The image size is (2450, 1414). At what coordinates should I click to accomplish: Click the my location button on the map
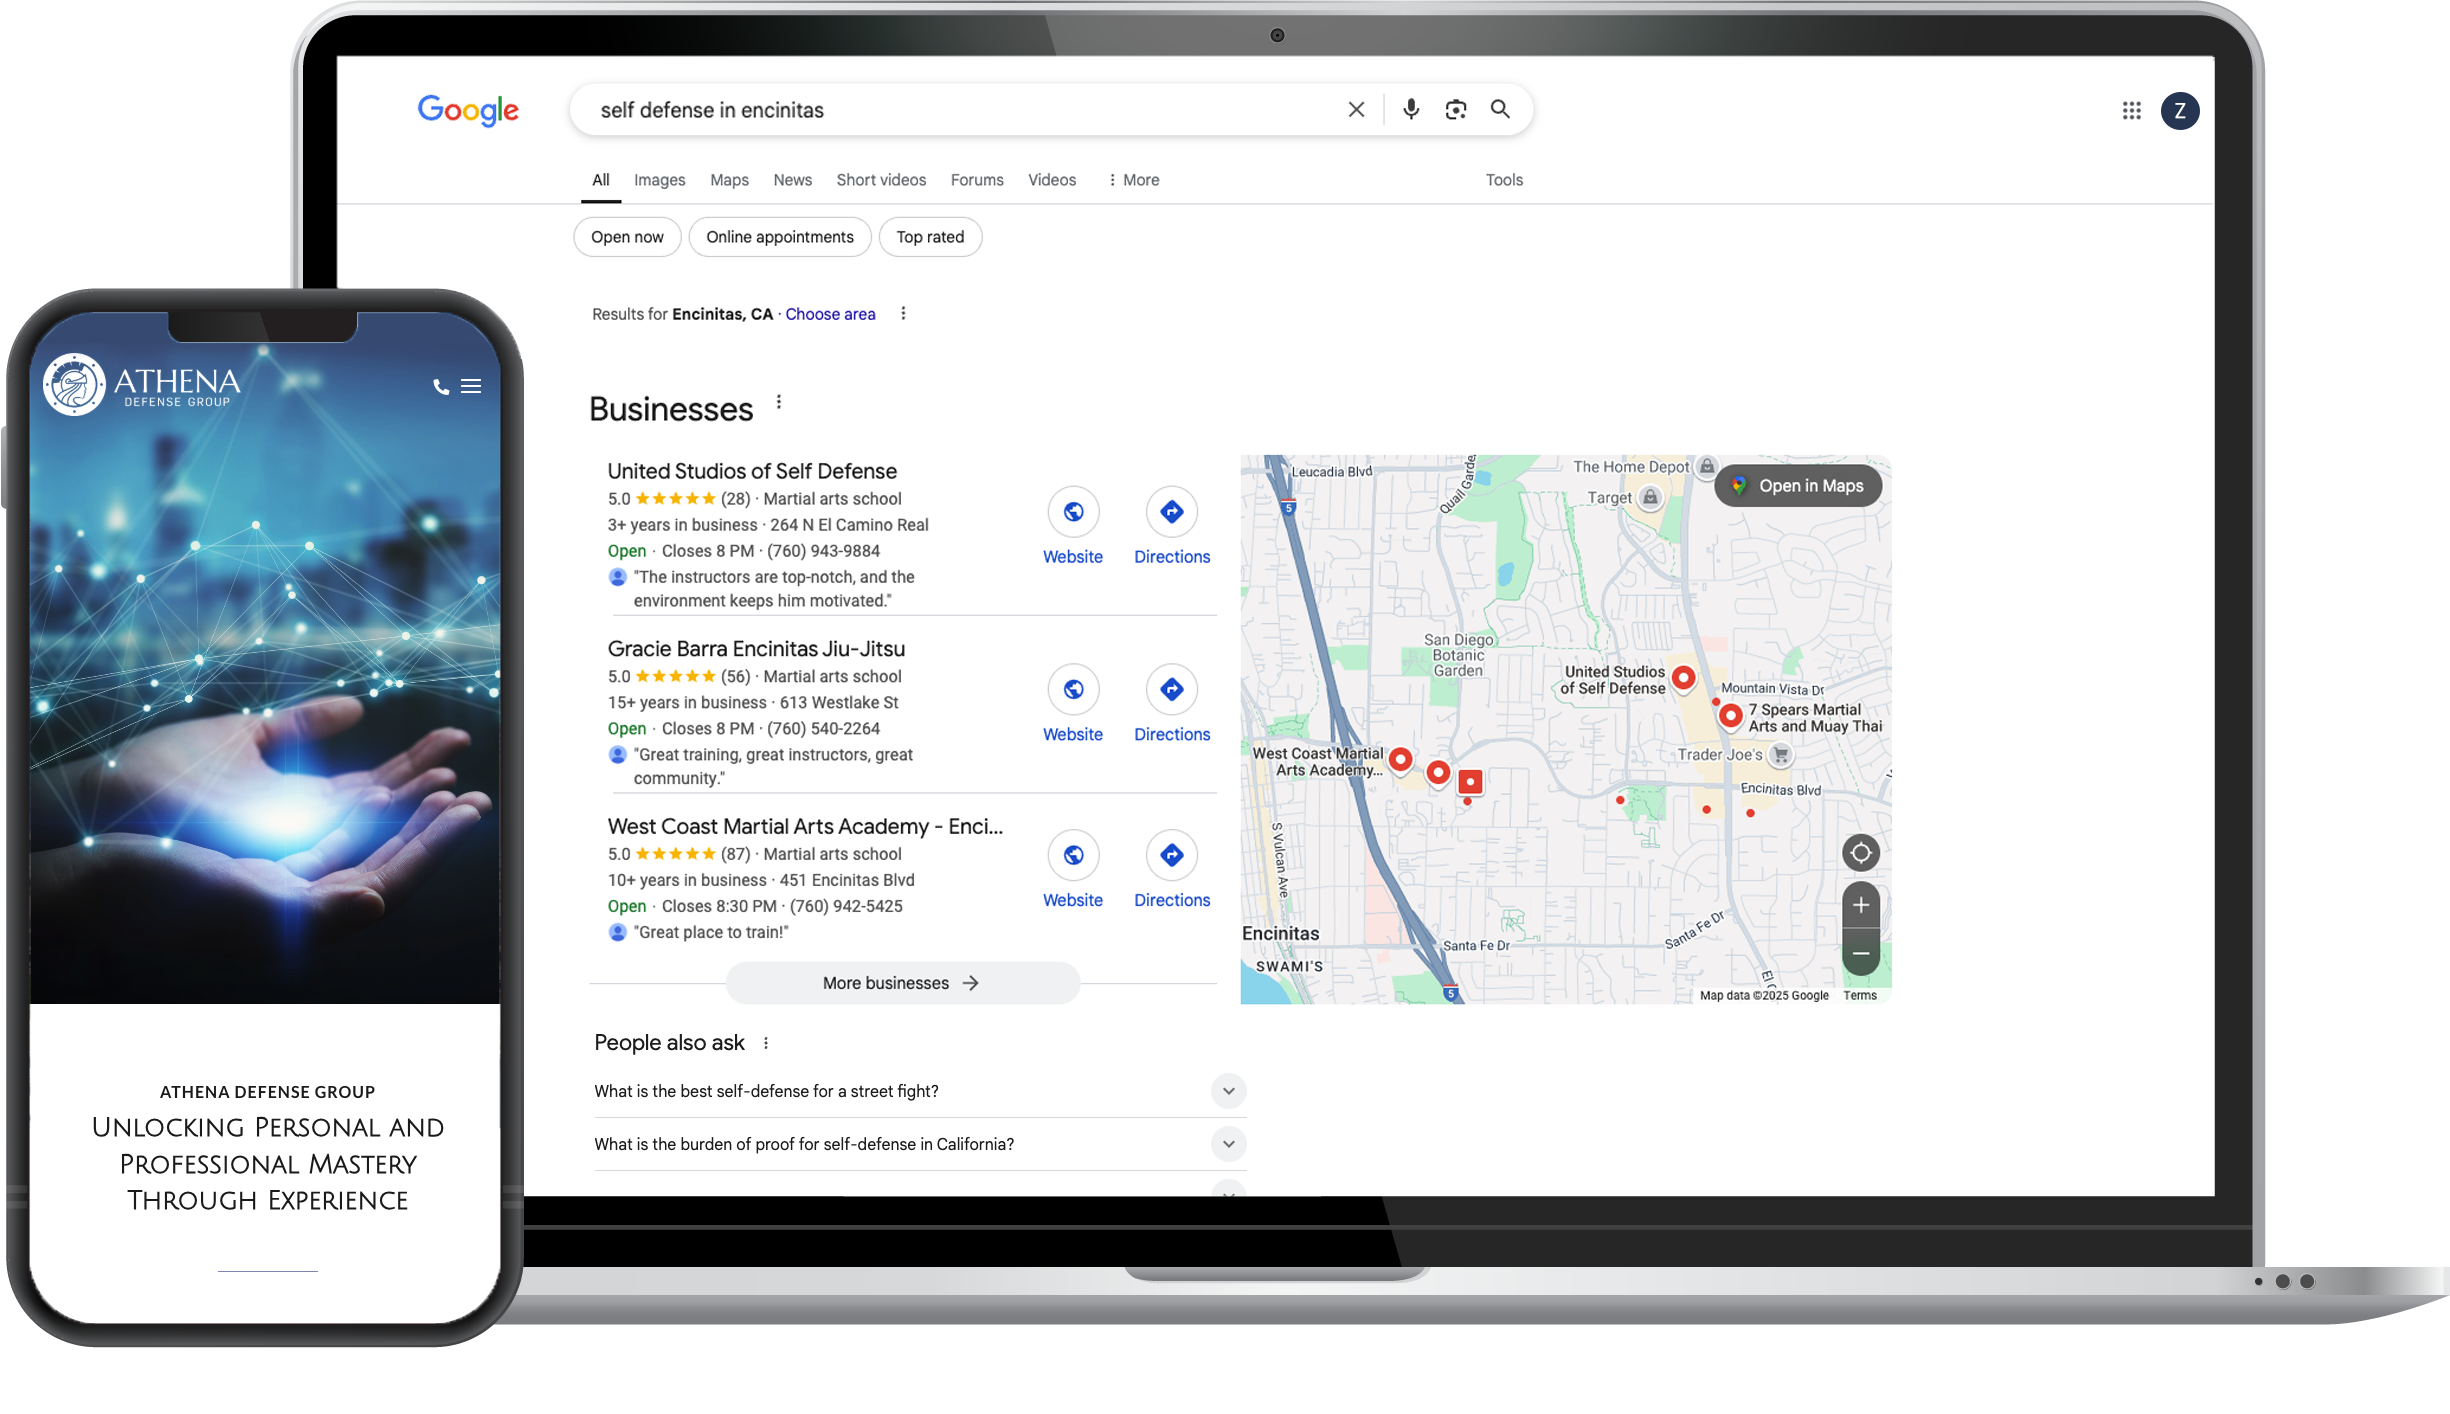pyautogui.click(x=1861, y=852)
